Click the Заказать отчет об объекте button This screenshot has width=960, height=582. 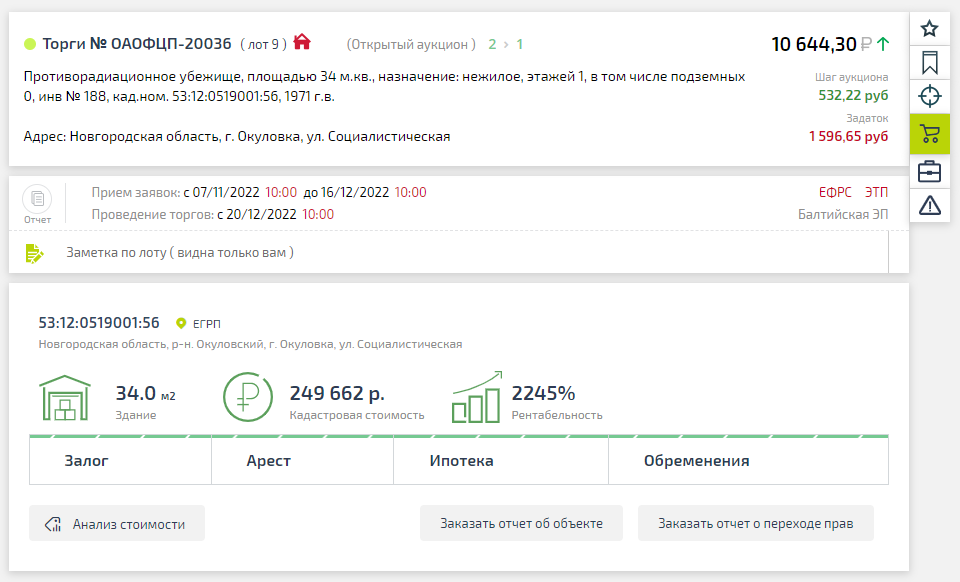click(x=521, y=522)
